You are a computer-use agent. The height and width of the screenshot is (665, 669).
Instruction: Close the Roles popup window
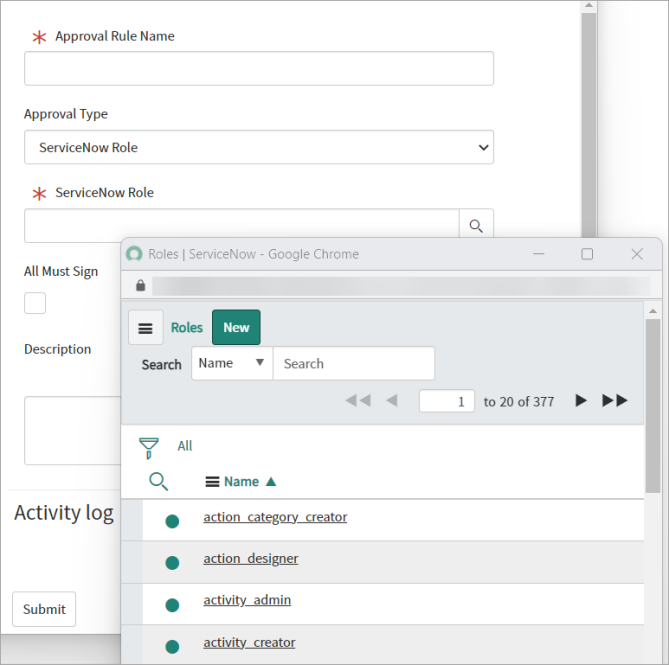pos(637,254)
